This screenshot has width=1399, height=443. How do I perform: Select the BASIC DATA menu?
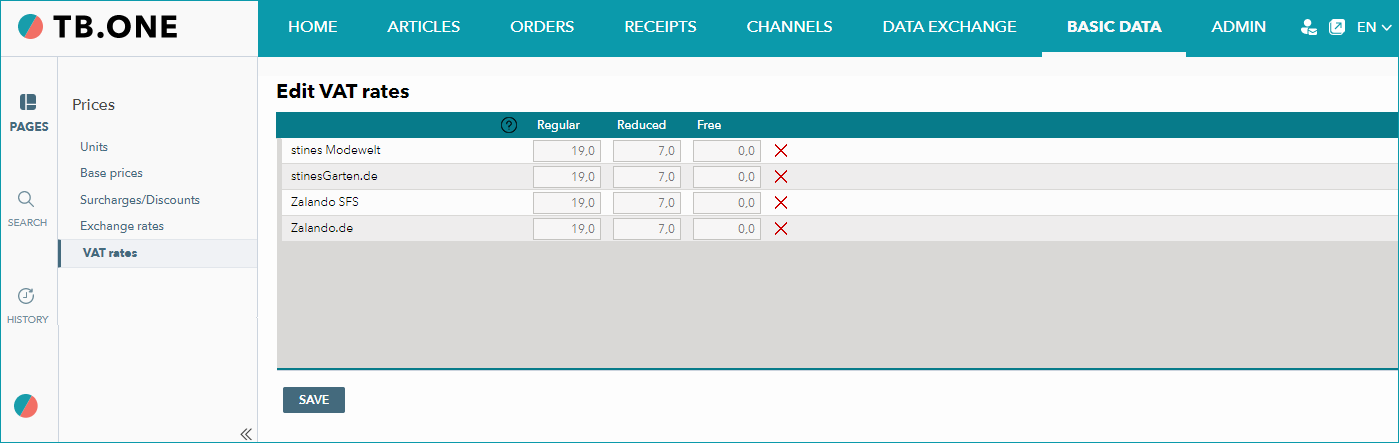pyautogui.click(x=1114, y=27)
